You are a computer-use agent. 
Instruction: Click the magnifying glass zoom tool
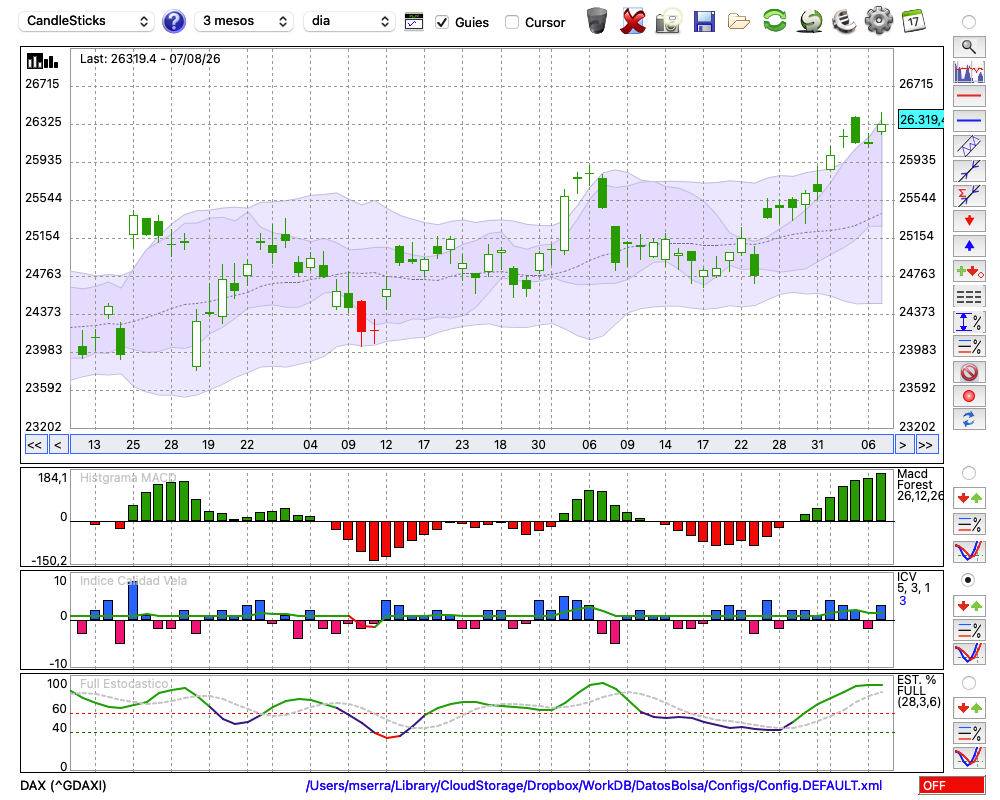(969, 47)
